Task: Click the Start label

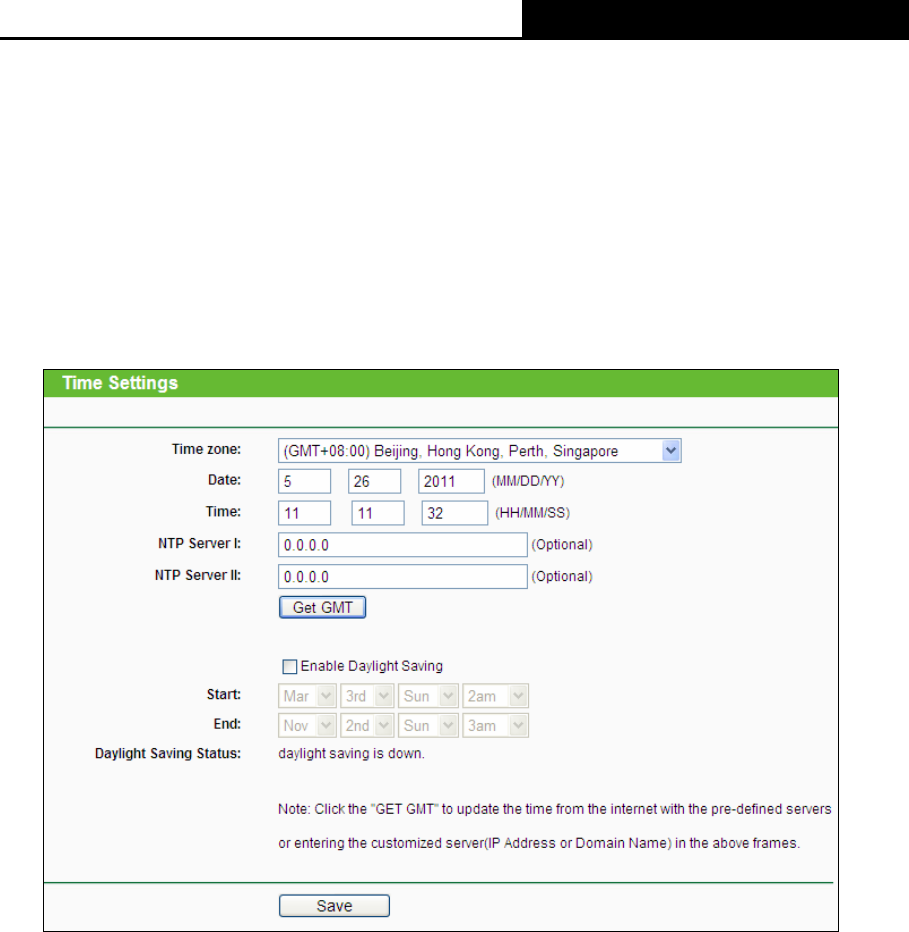Action: click(x=224, y=694)
